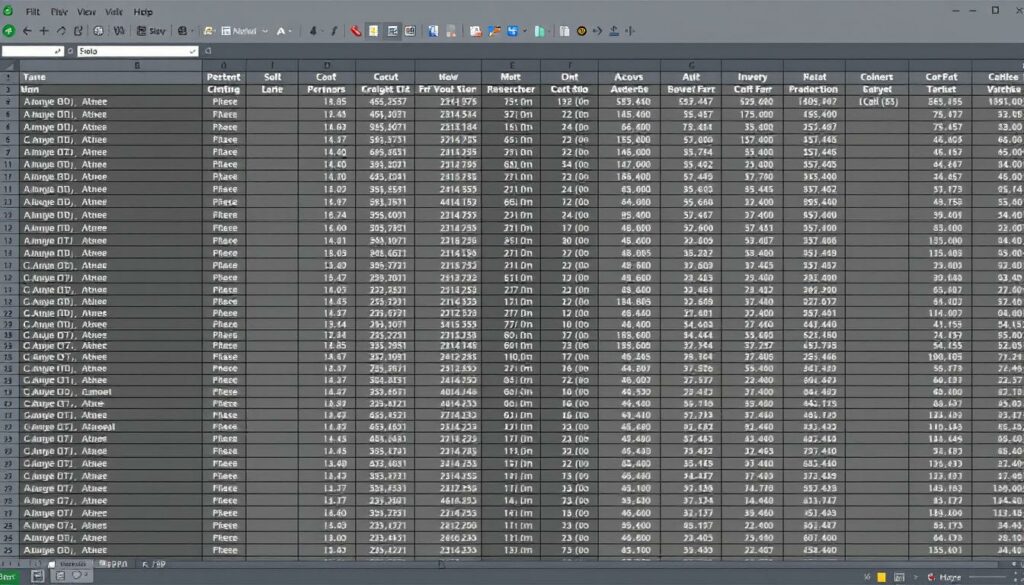
Task: Click the window layout icon beside table icon
Action: pos(410,31)
